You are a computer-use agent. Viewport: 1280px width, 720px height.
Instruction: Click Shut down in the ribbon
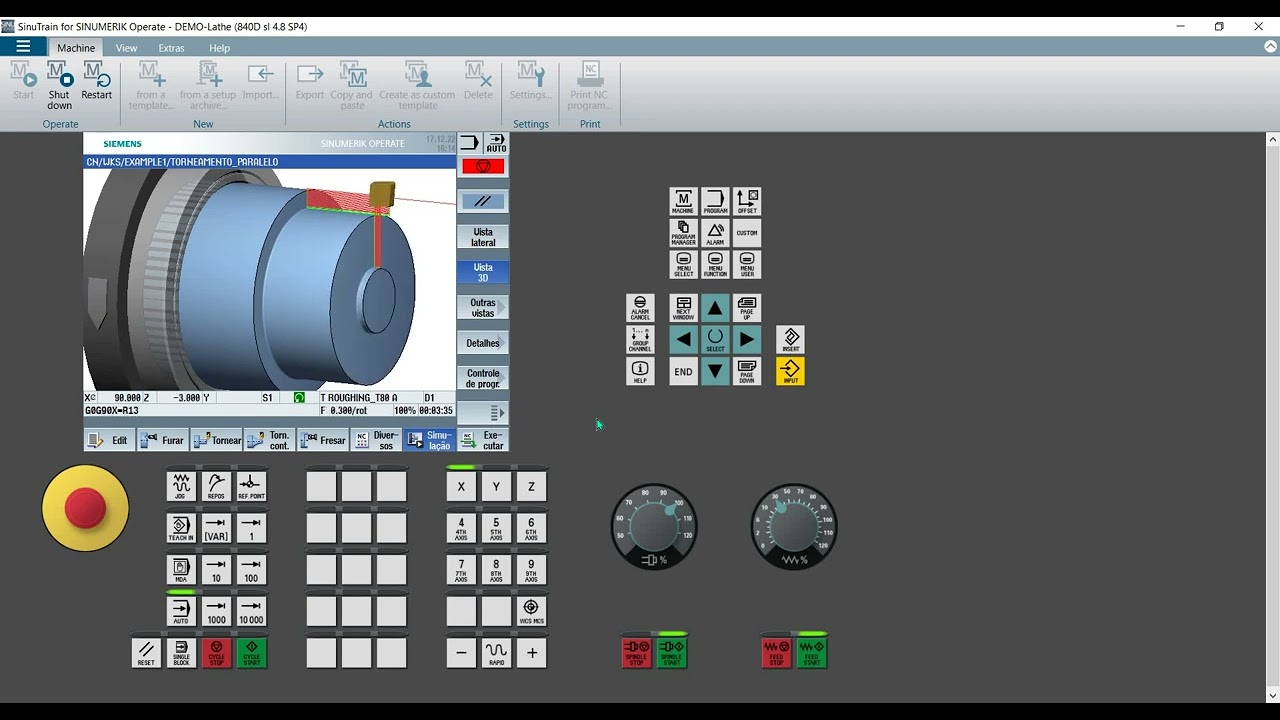click(60, 86)
